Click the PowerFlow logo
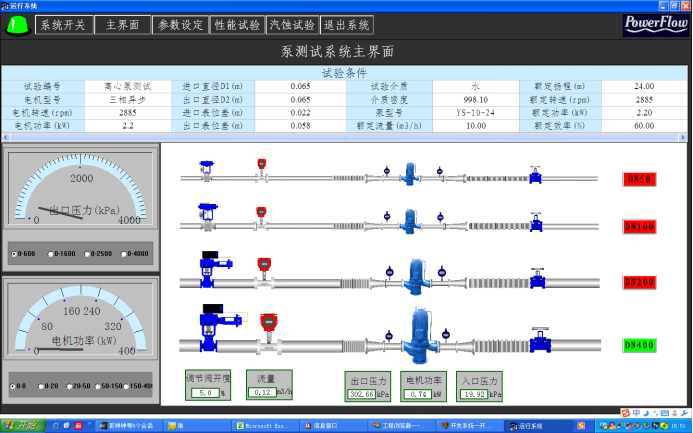The width and height of the screenshot is (693, 433). pos(655,25)
